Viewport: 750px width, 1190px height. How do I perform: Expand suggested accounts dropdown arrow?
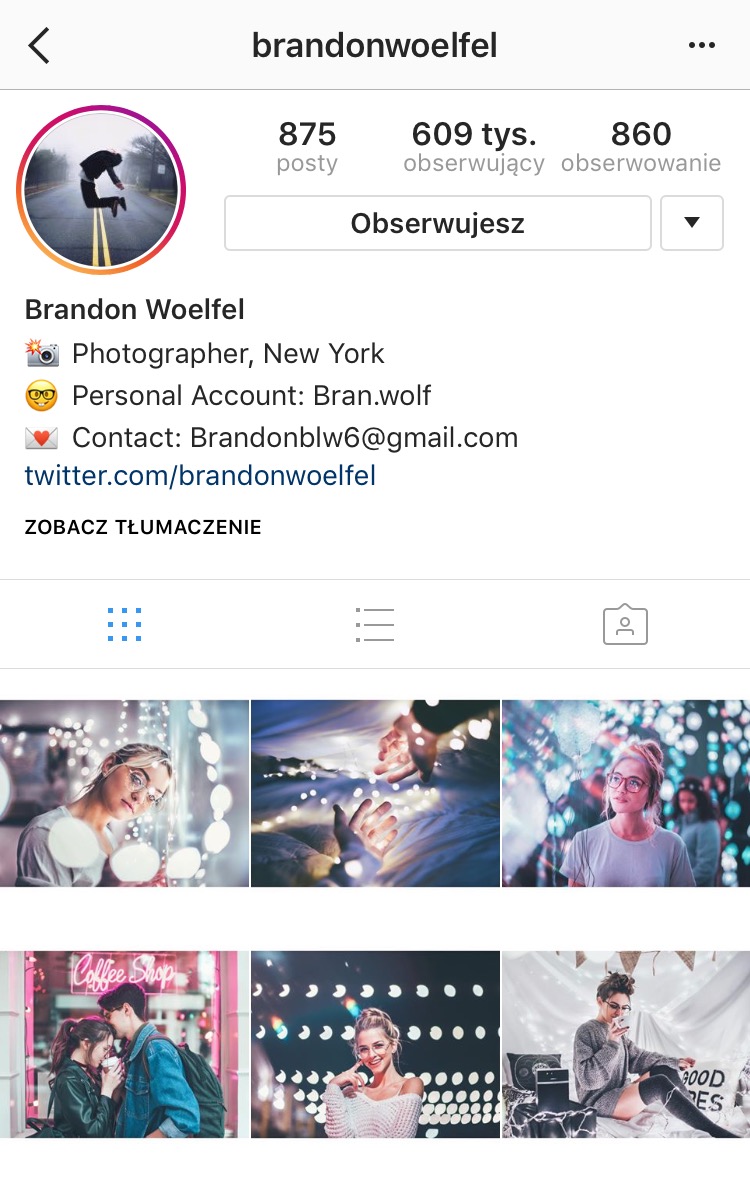point(692,223)
